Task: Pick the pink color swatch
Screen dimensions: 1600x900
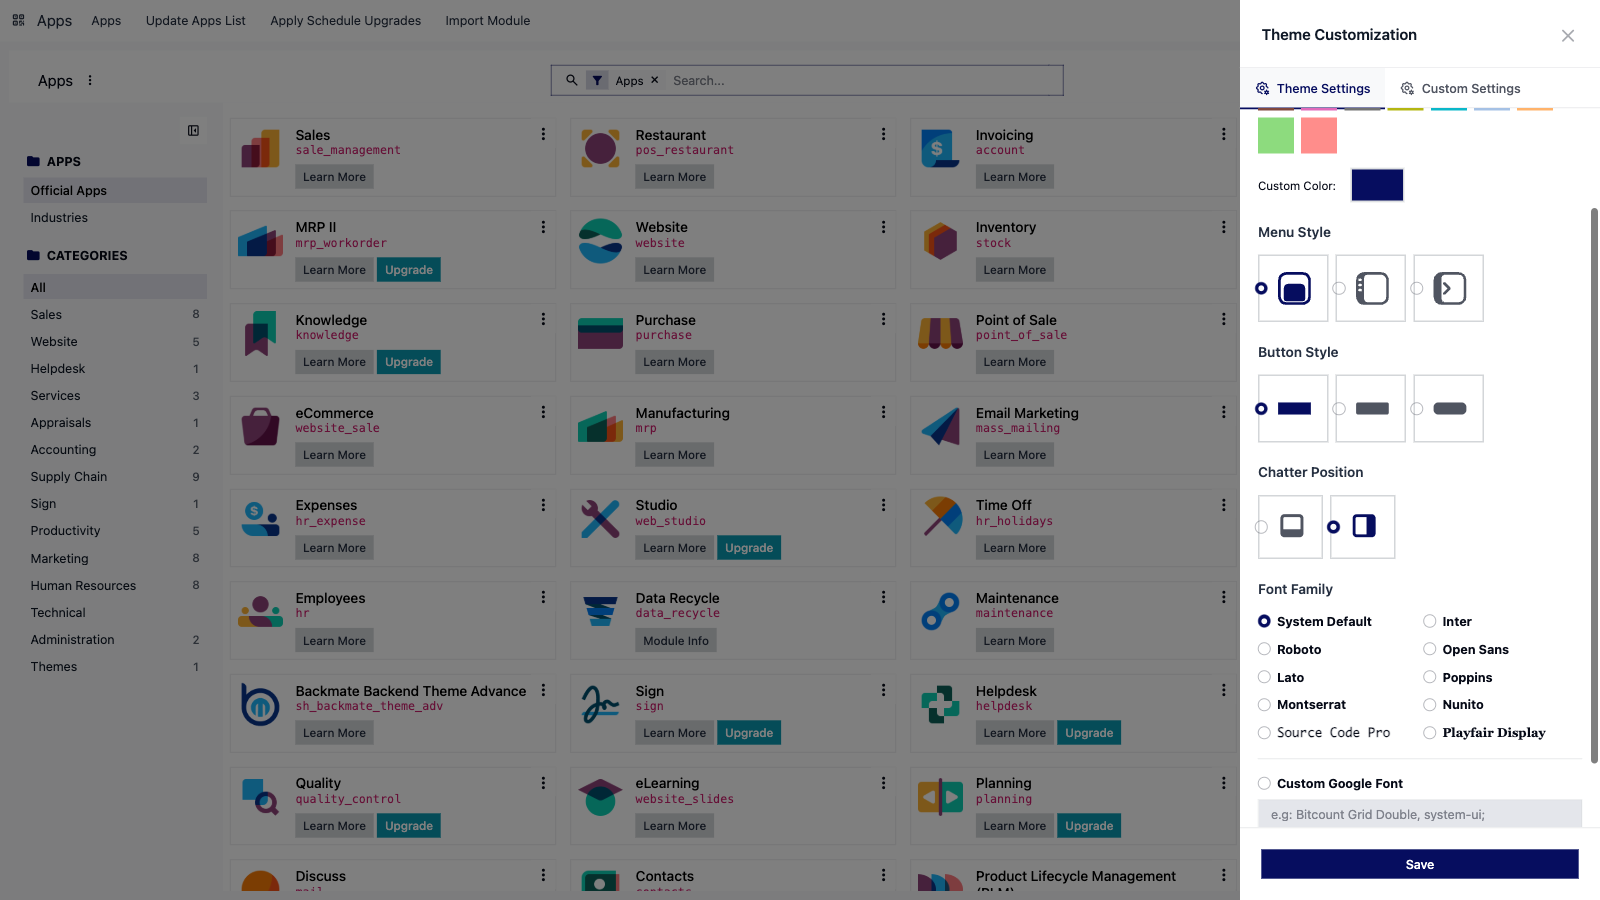Action: point(1319,135)
